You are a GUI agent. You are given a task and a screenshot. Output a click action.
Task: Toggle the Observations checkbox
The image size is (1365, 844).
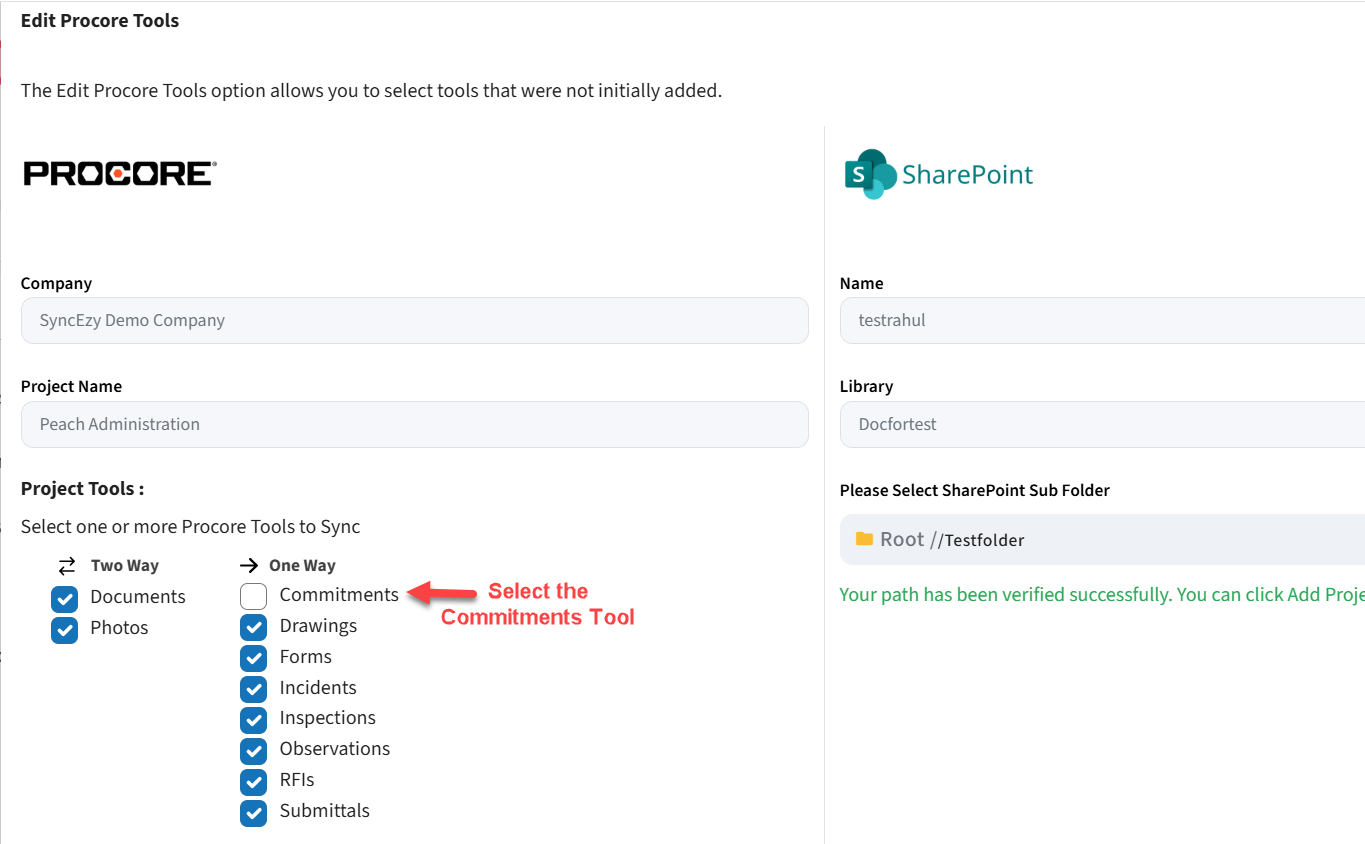pyautogui.click(x=254, y=750)
